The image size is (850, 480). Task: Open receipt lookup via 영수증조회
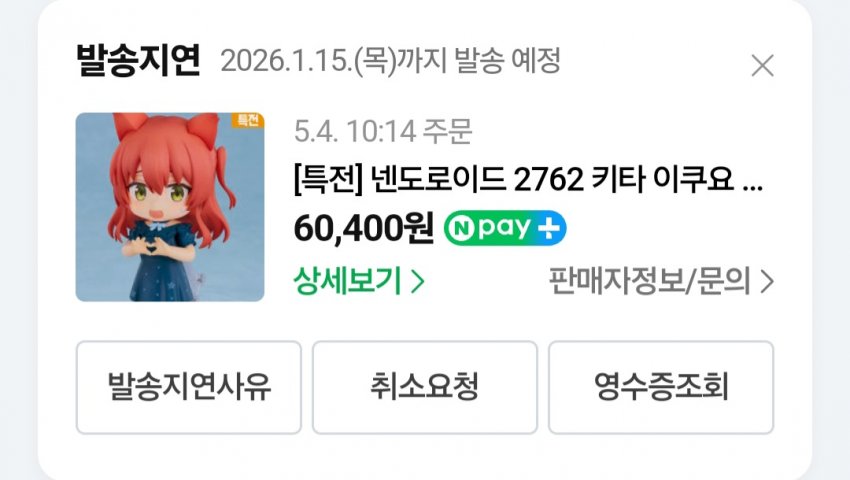point(661,387)
